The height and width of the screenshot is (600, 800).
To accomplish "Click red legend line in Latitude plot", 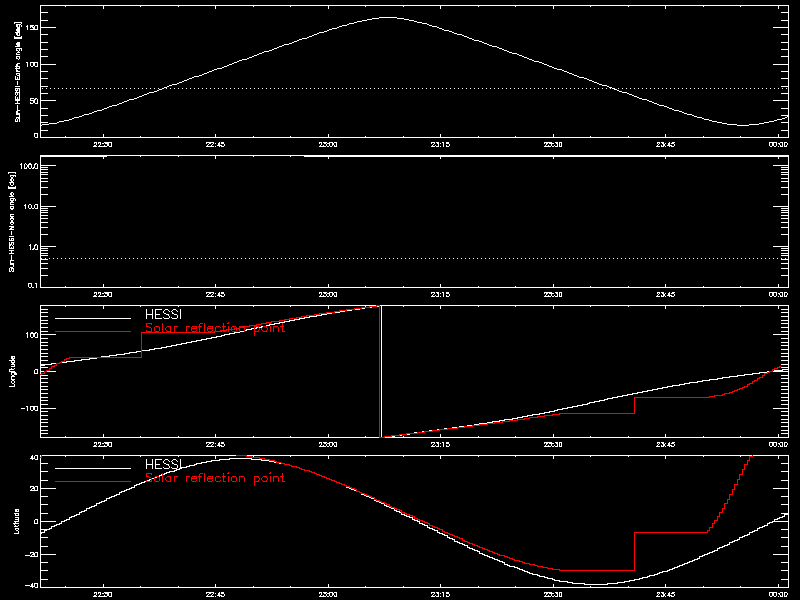I will tap(93, 482).
